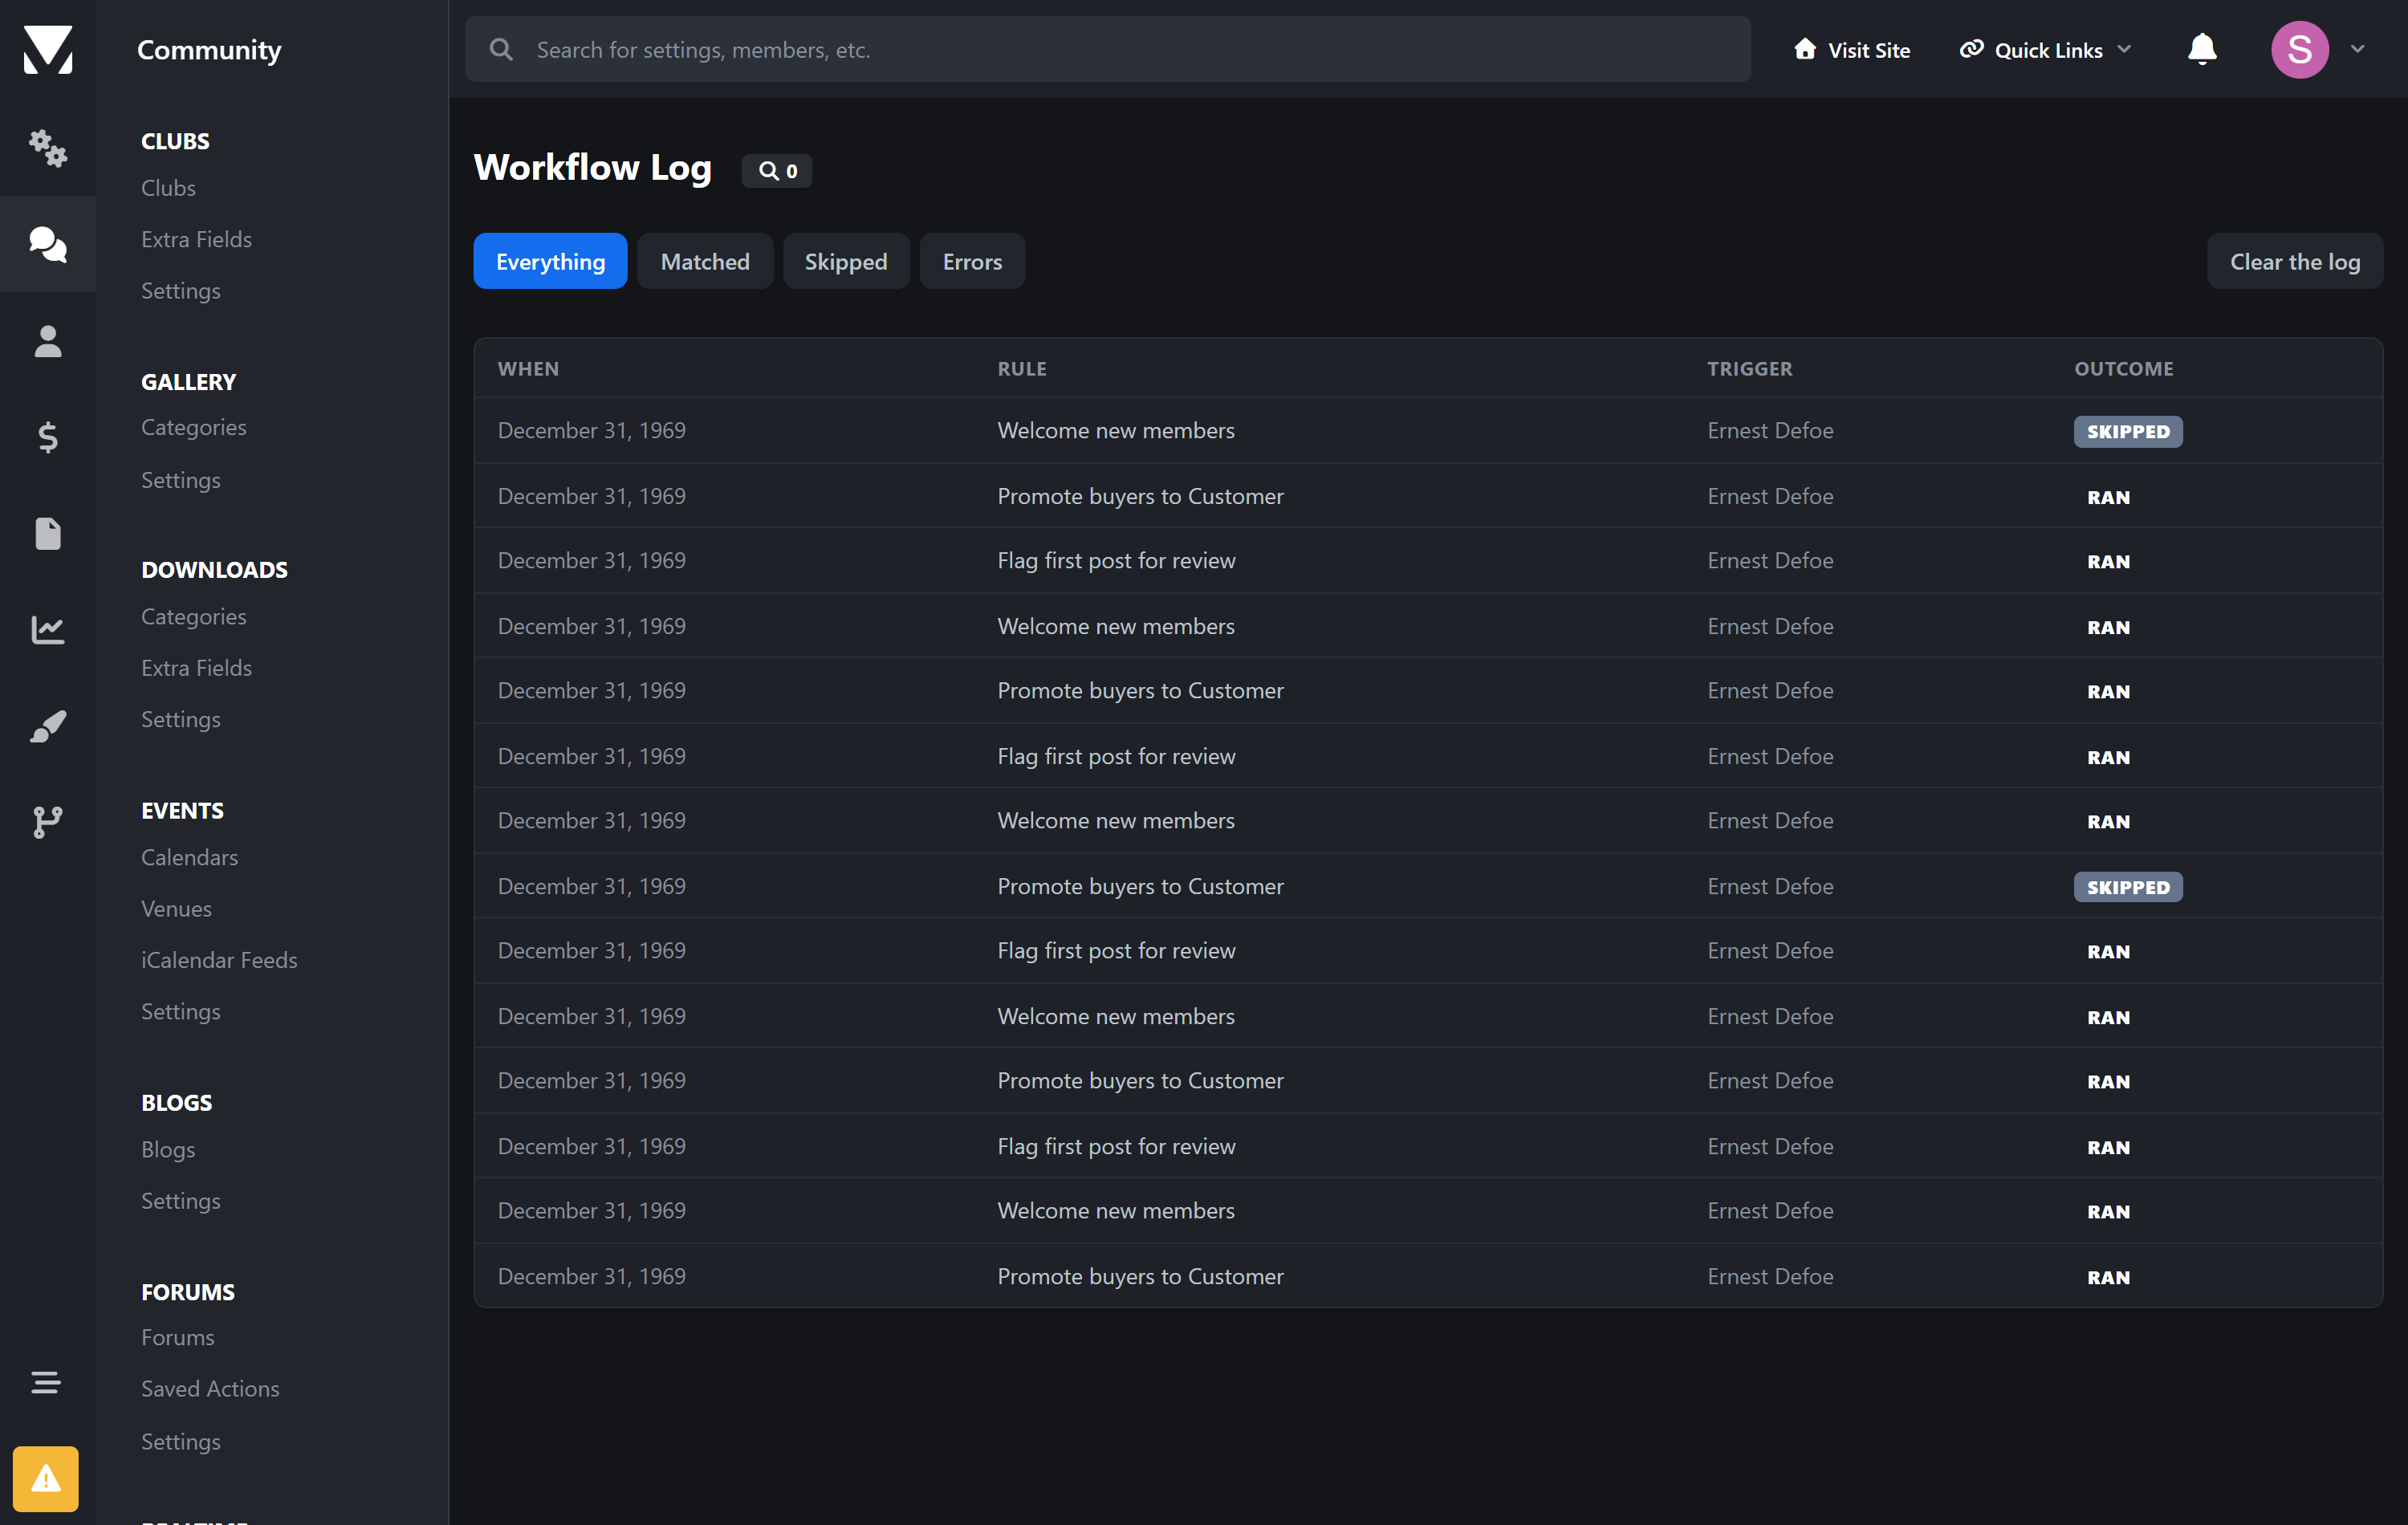Viewport: 2408px width, 1525px height.
Task: Click the hamburger menu icon in sidebar
Action: point(45,1382)
